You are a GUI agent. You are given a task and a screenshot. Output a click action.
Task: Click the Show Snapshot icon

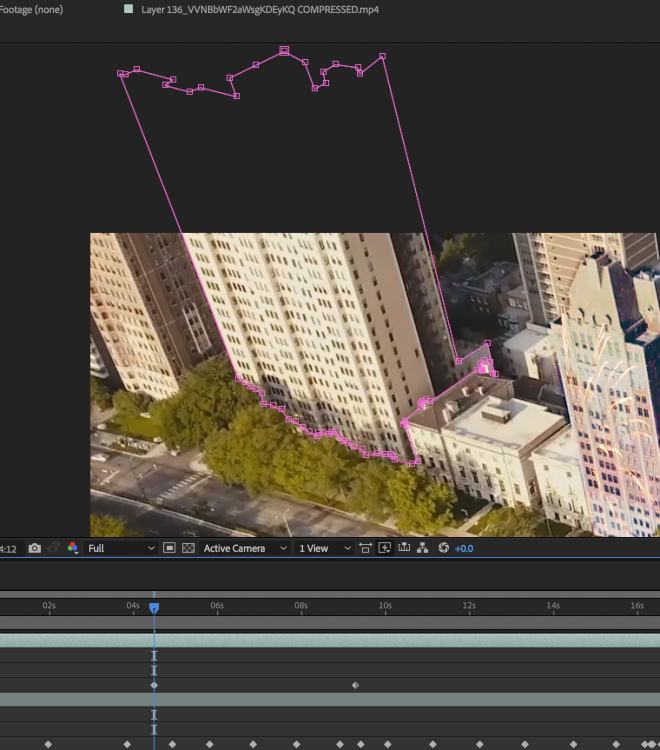(x=54, y=548)
